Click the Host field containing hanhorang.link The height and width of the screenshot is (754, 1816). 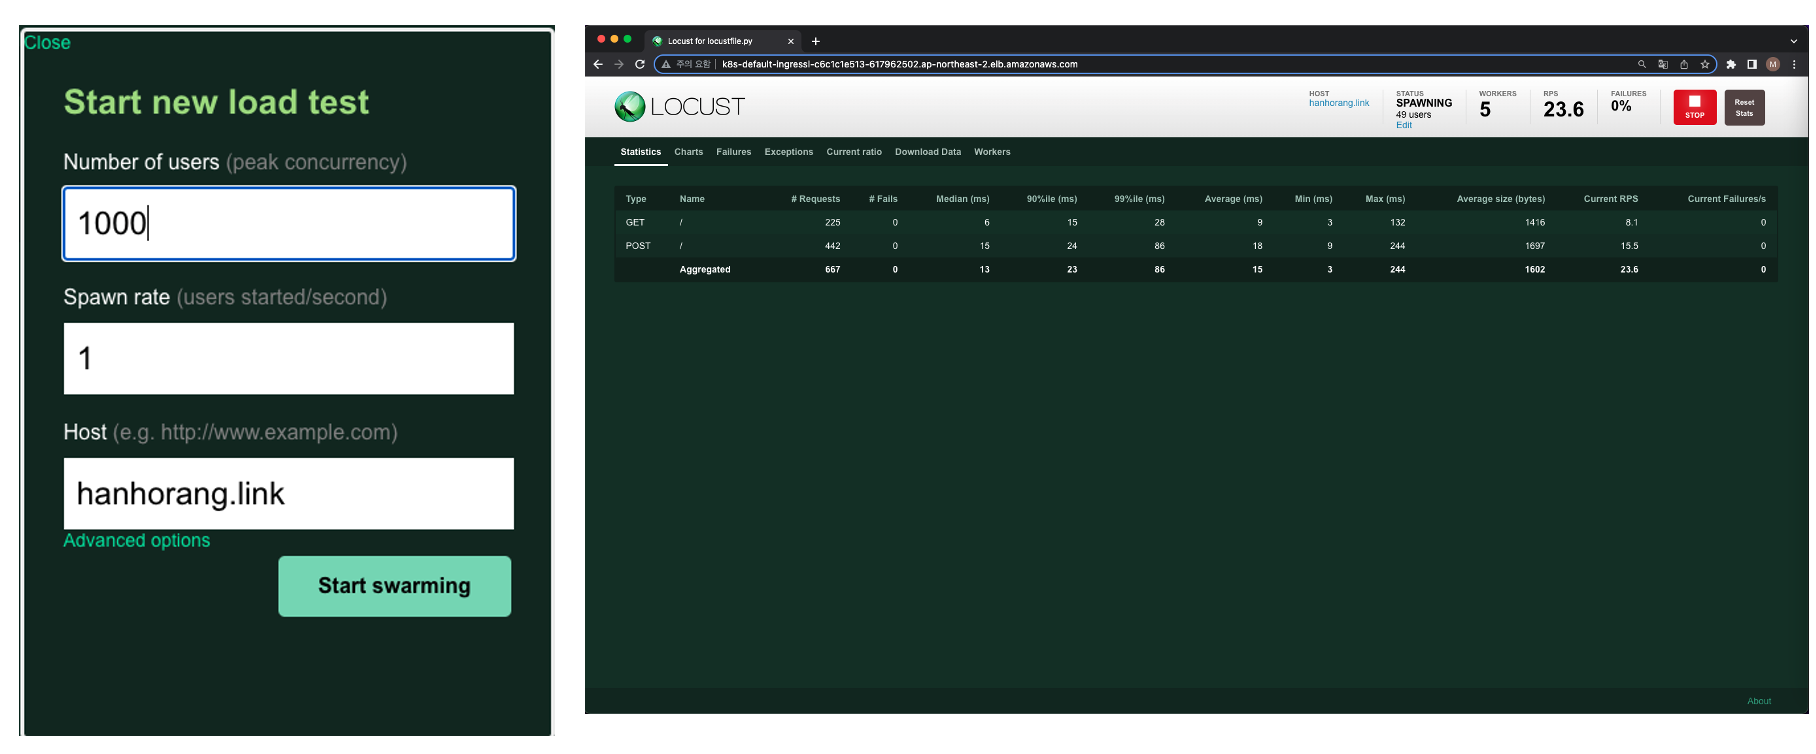(289, 493)
